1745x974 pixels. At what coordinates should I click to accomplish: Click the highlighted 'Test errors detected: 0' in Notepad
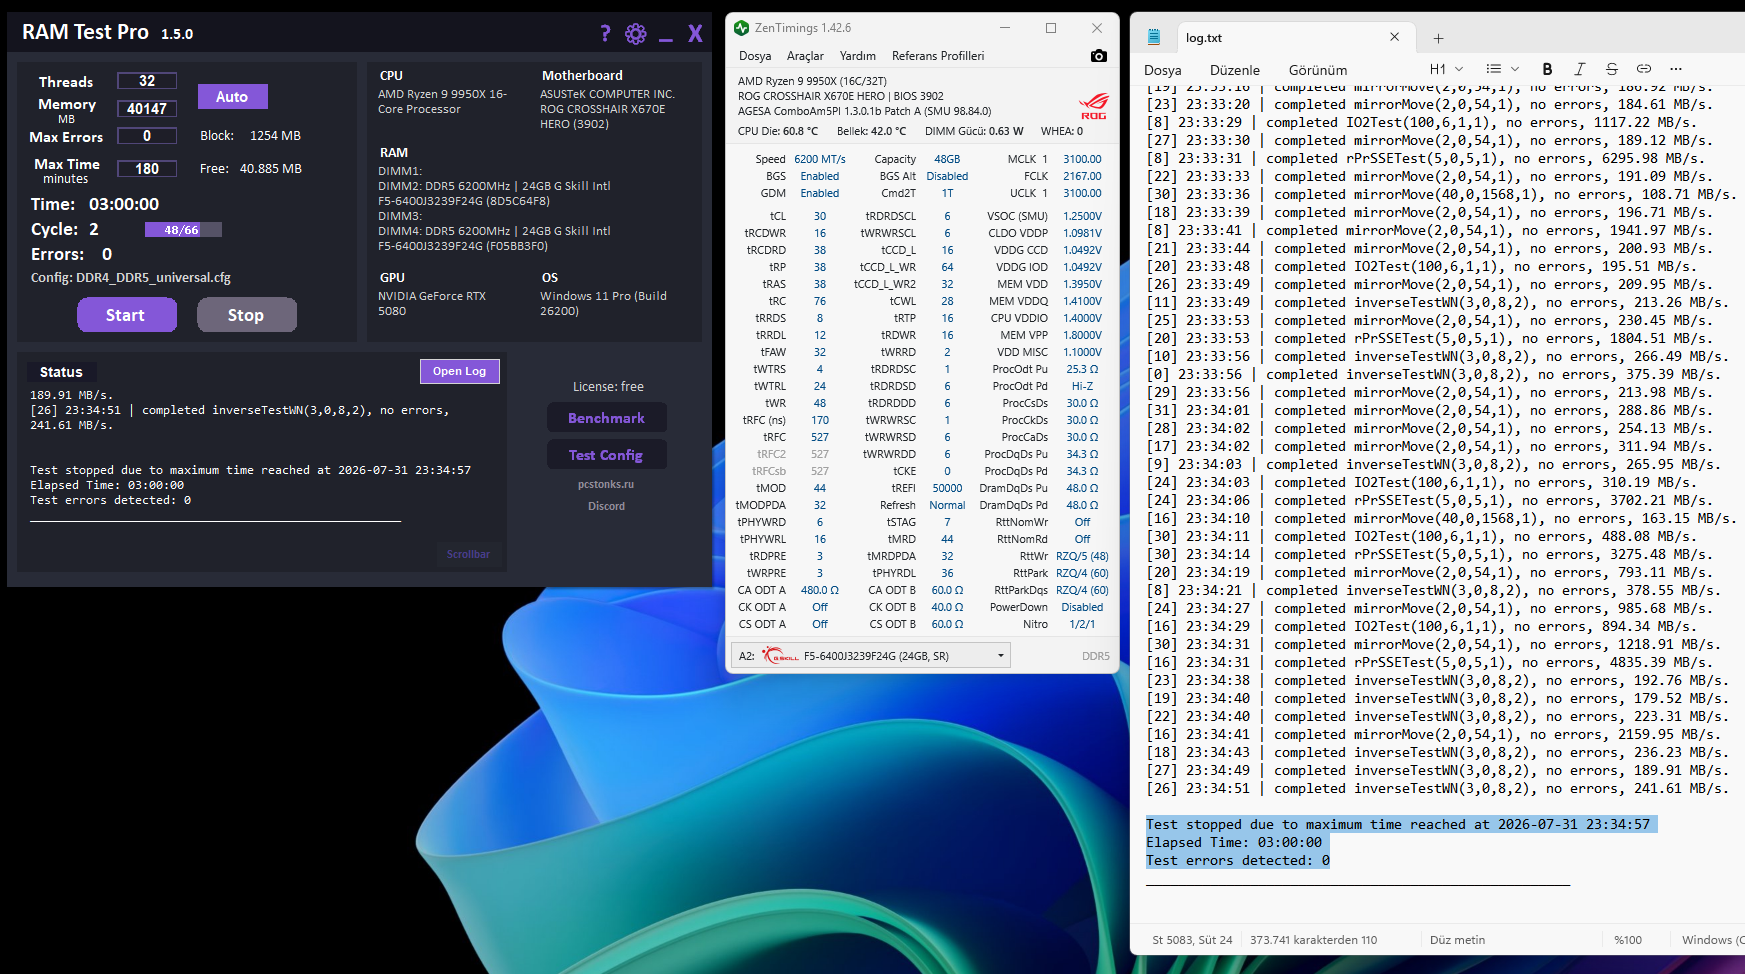[x=1238, y=861]
